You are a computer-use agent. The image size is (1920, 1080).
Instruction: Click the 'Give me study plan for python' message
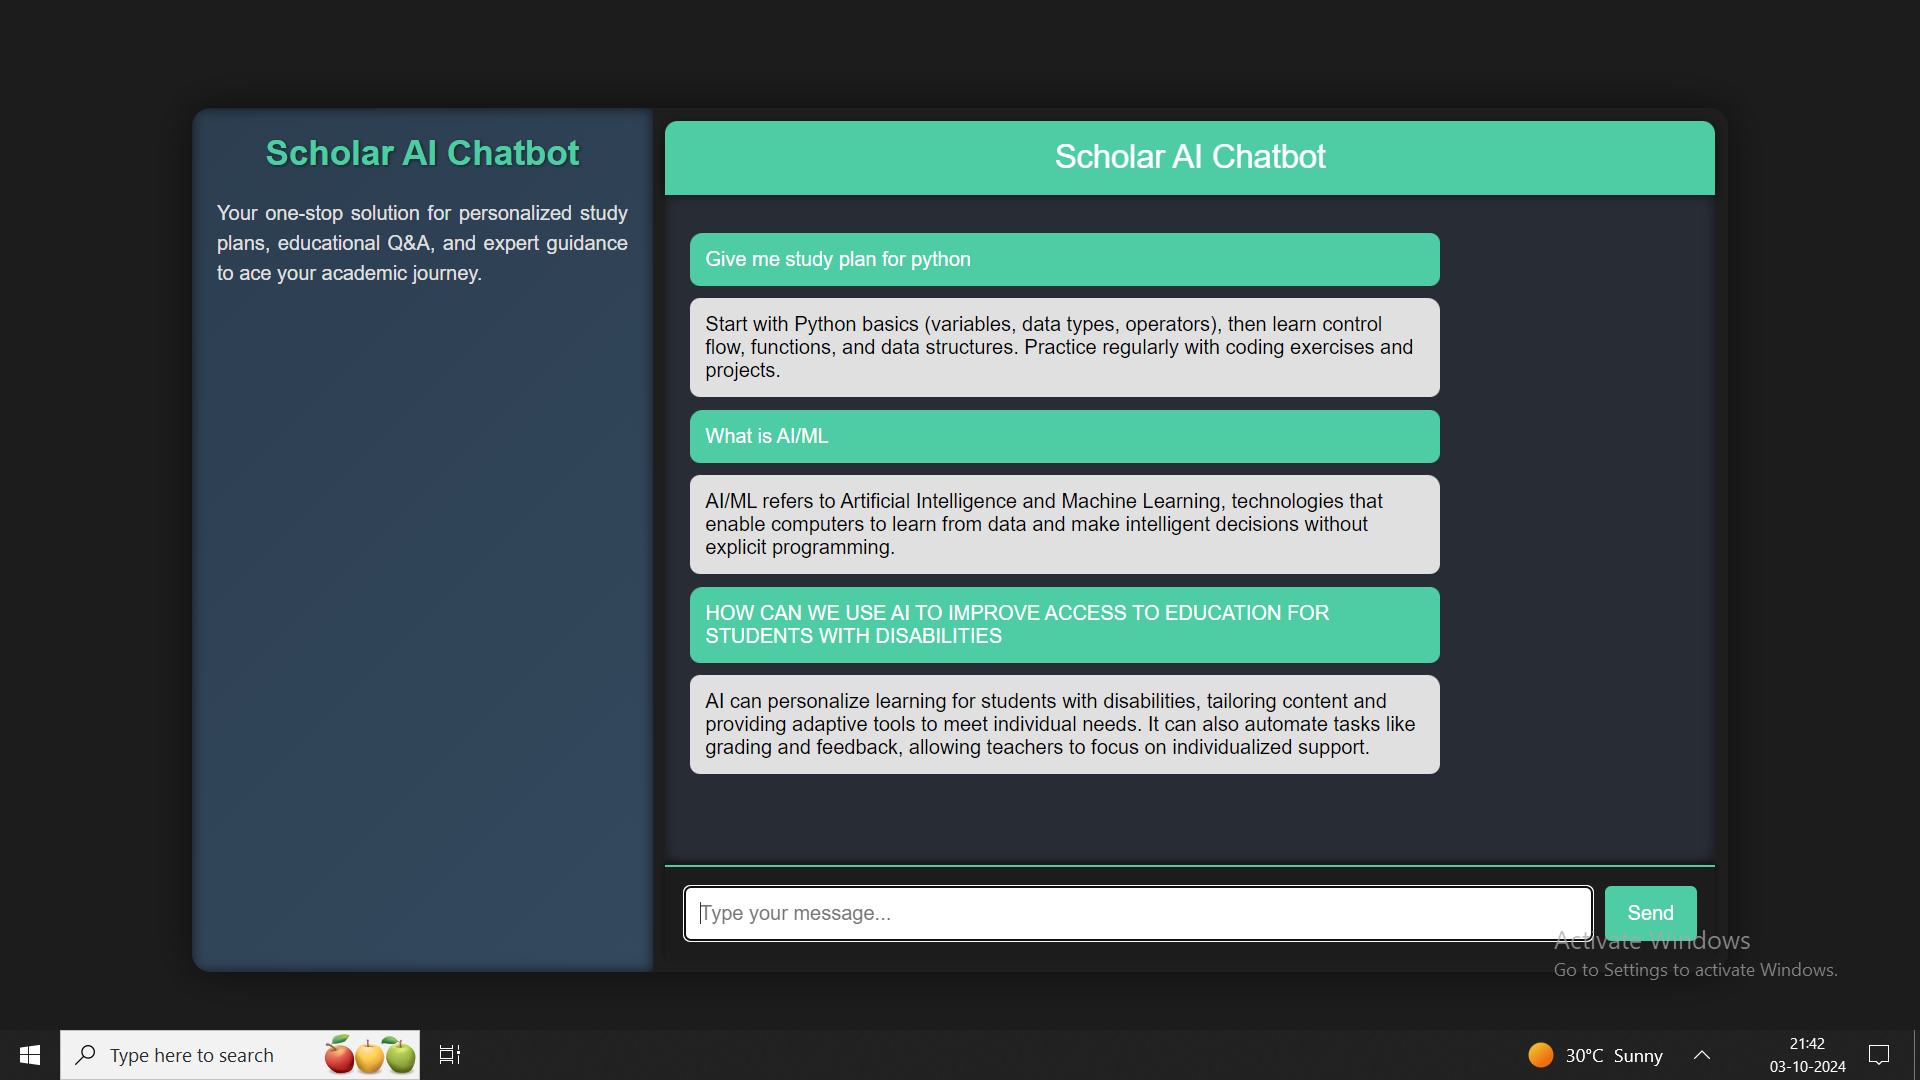point(1064,259)
